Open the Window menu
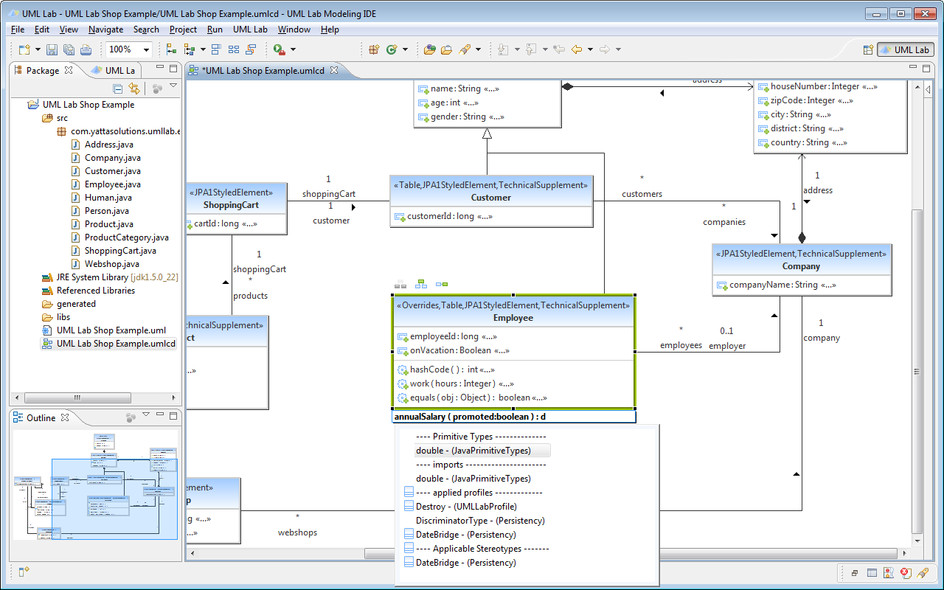944x590 pixels. (294, 30)
